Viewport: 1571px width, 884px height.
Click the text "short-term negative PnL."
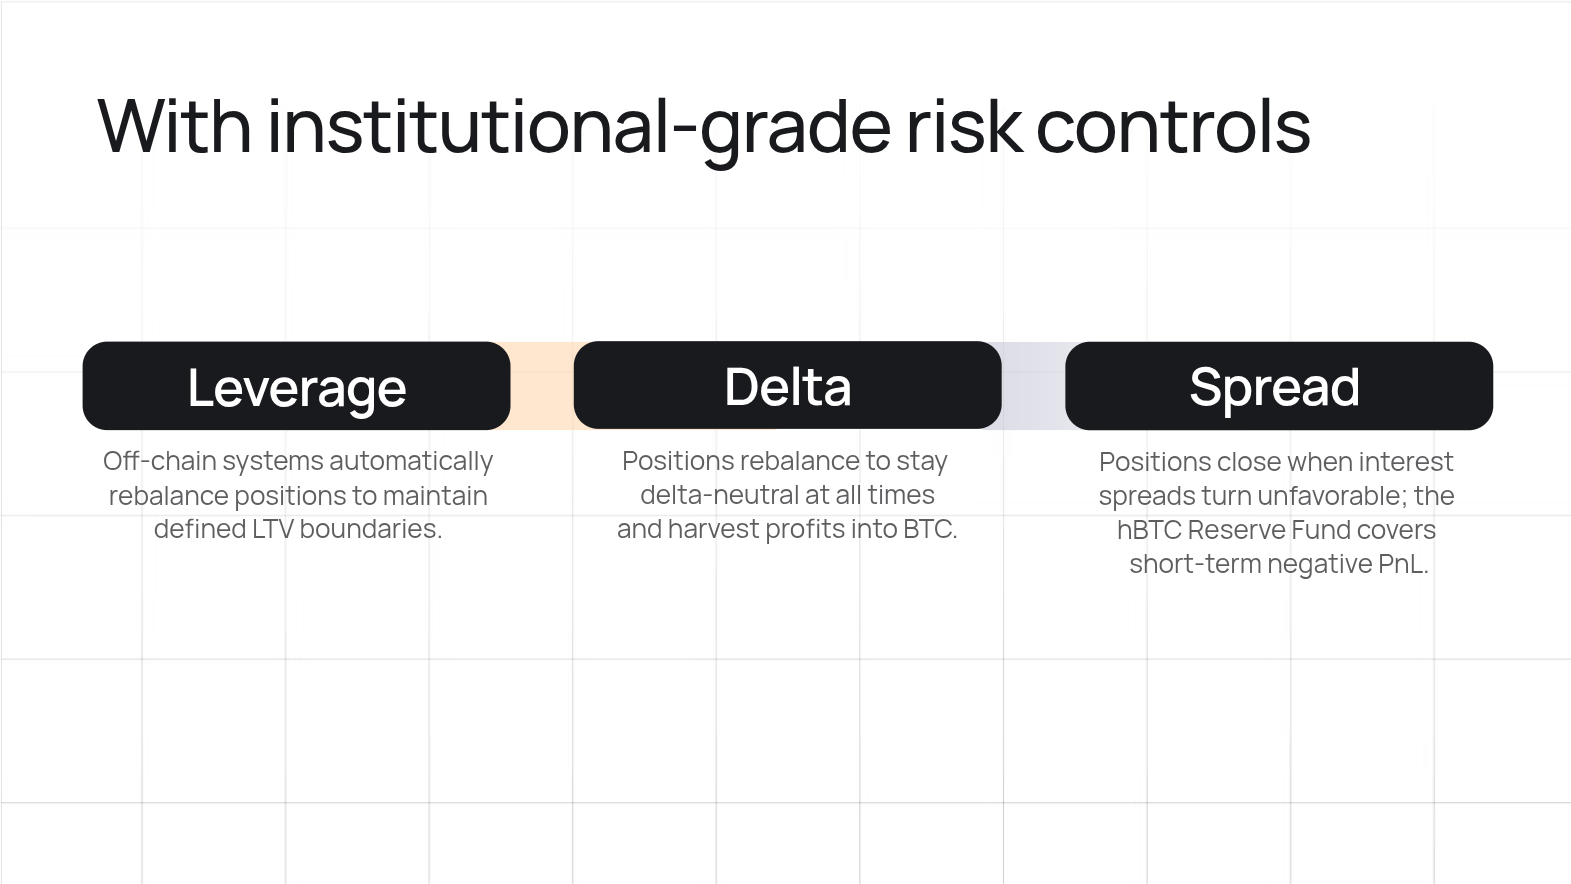coord(1278,564)
